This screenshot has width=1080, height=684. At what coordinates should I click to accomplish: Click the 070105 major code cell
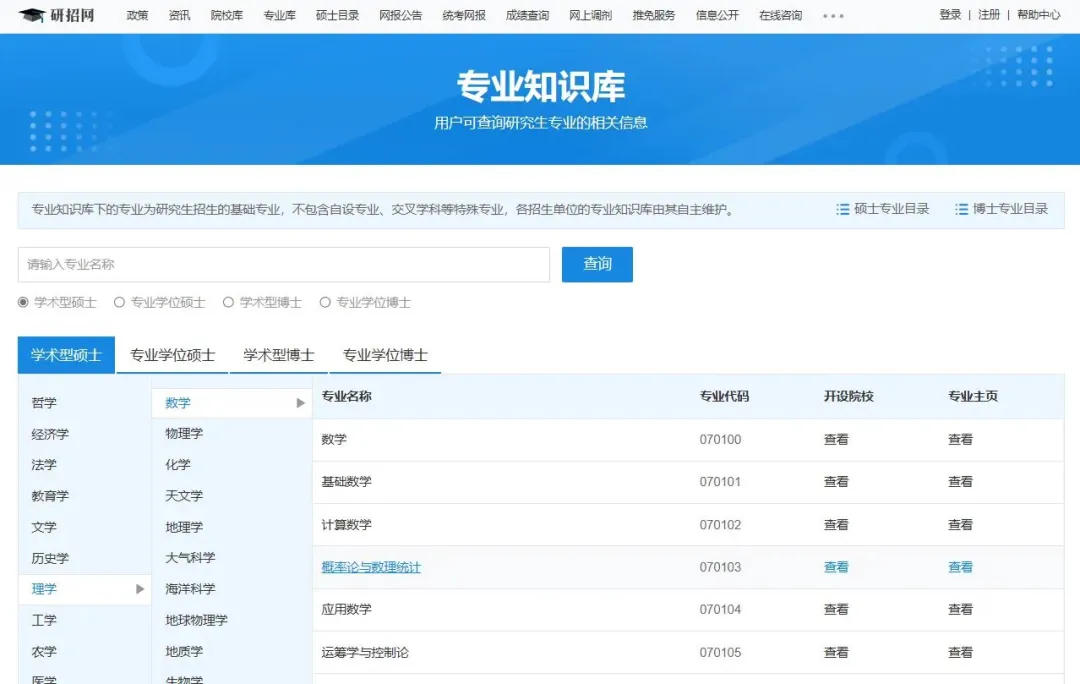point(720,652)
